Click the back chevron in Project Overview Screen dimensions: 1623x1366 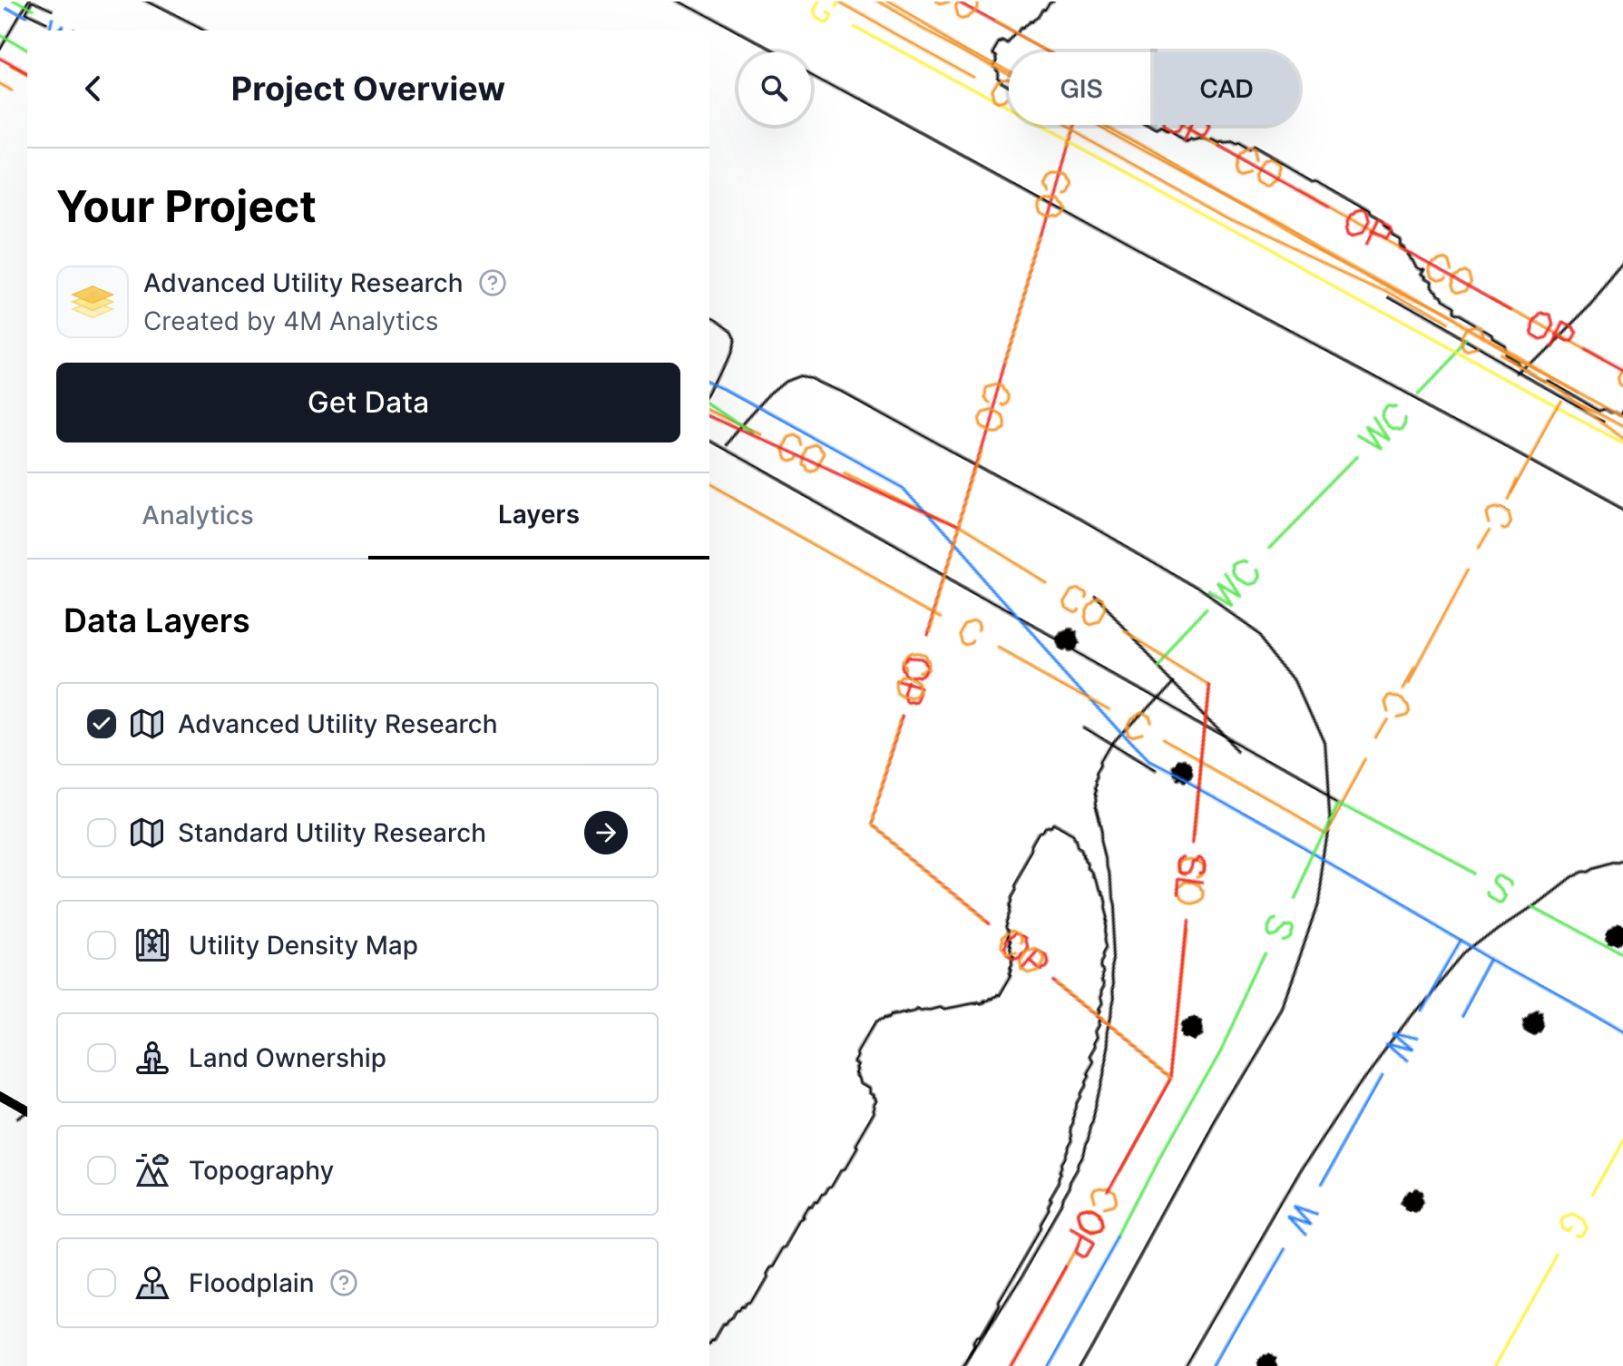(92, 88)
